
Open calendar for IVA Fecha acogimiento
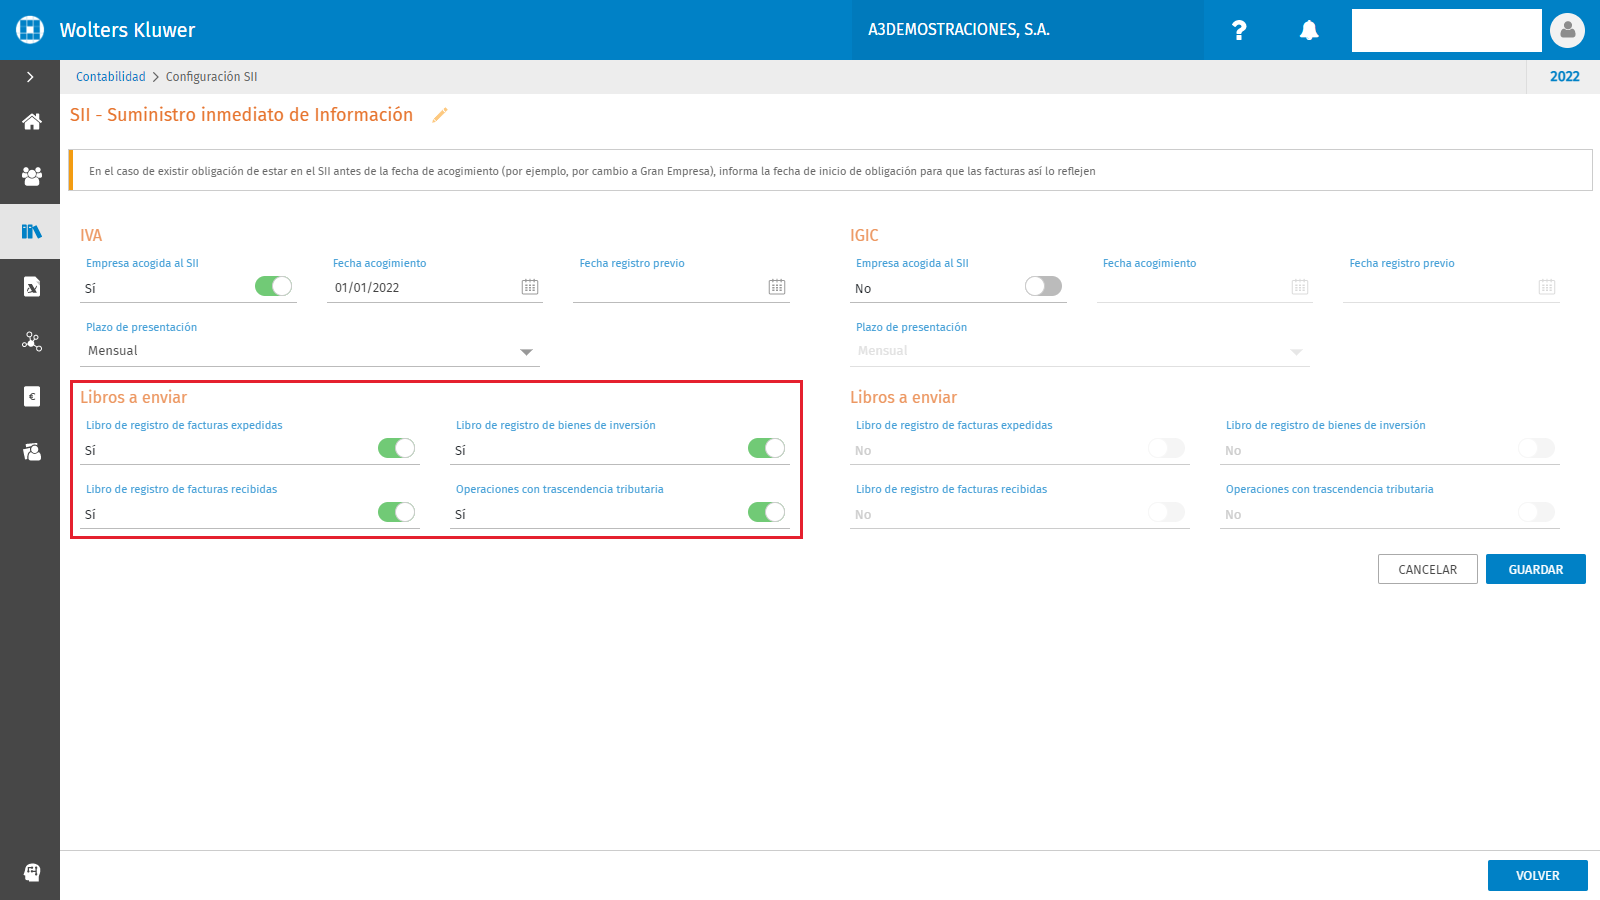[530, 287]
